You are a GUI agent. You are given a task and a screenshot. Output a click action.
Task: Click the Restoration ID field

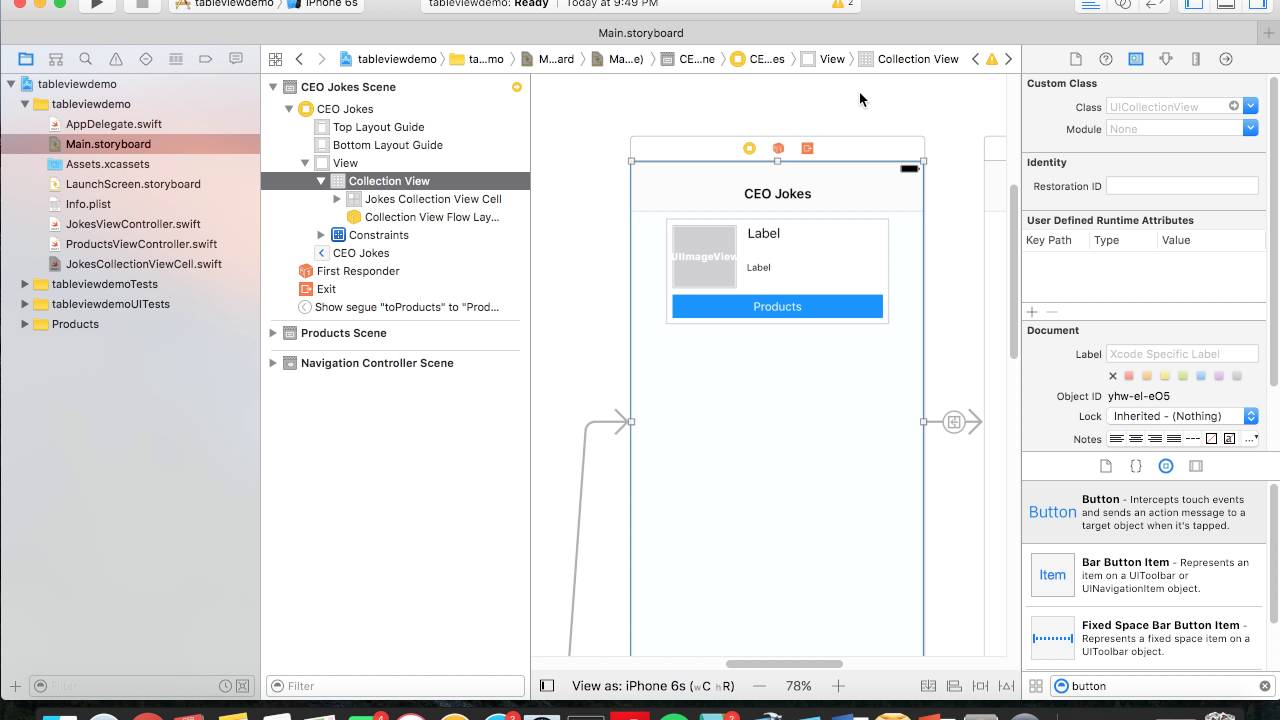(1182, 186)
